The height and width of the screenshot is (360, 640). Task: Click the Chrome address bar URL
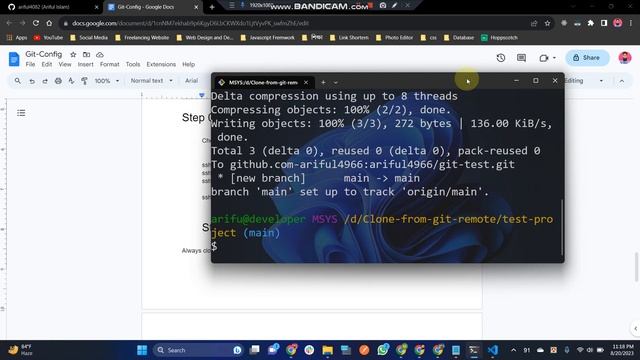190,23
